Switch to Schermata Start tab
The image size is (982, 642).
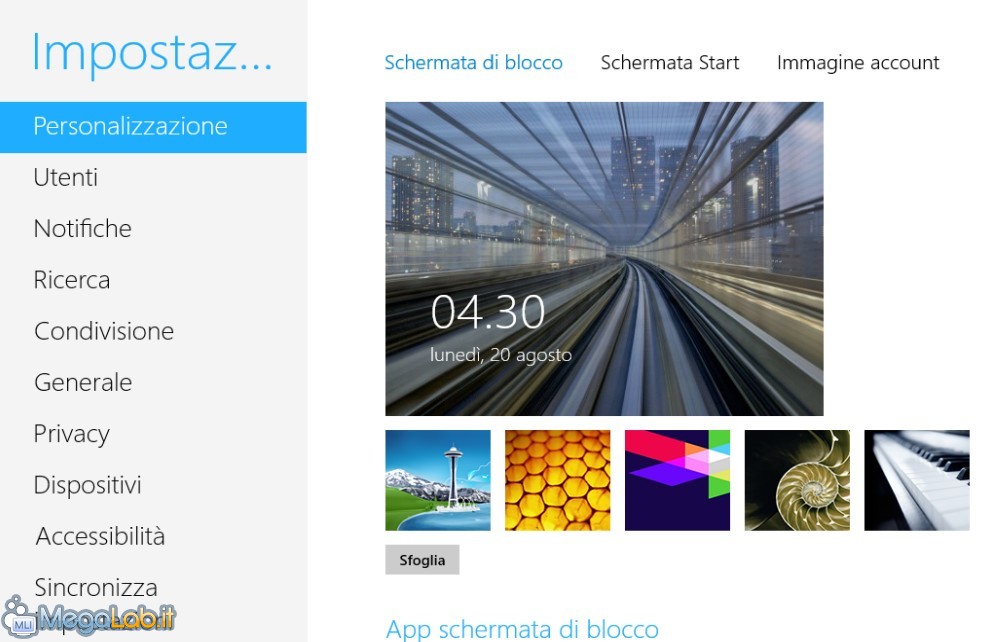pos(669,63)
